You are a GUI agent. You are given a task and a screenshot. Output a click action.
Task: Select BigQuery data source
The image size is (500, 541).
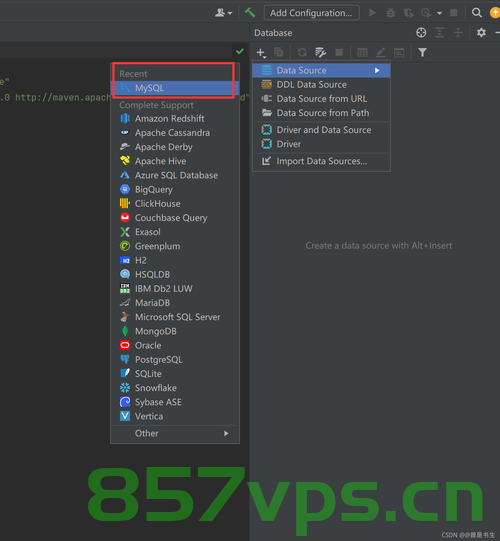(x=175, y=189)
